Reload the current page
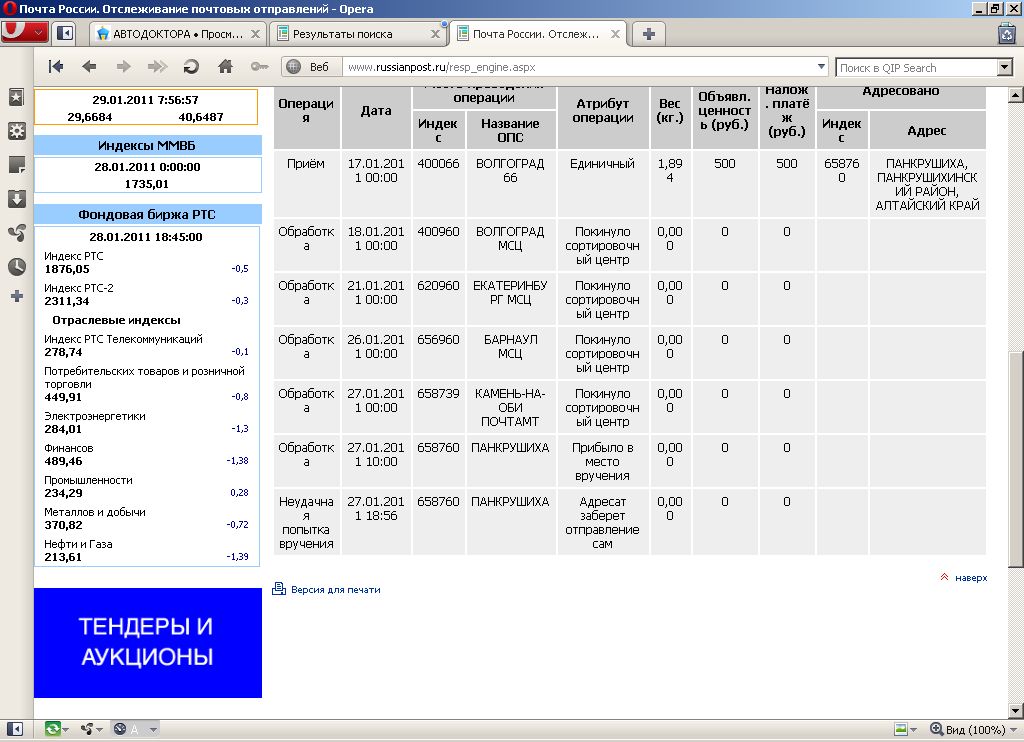This screenshot has height=742, width=1024. 191,67
